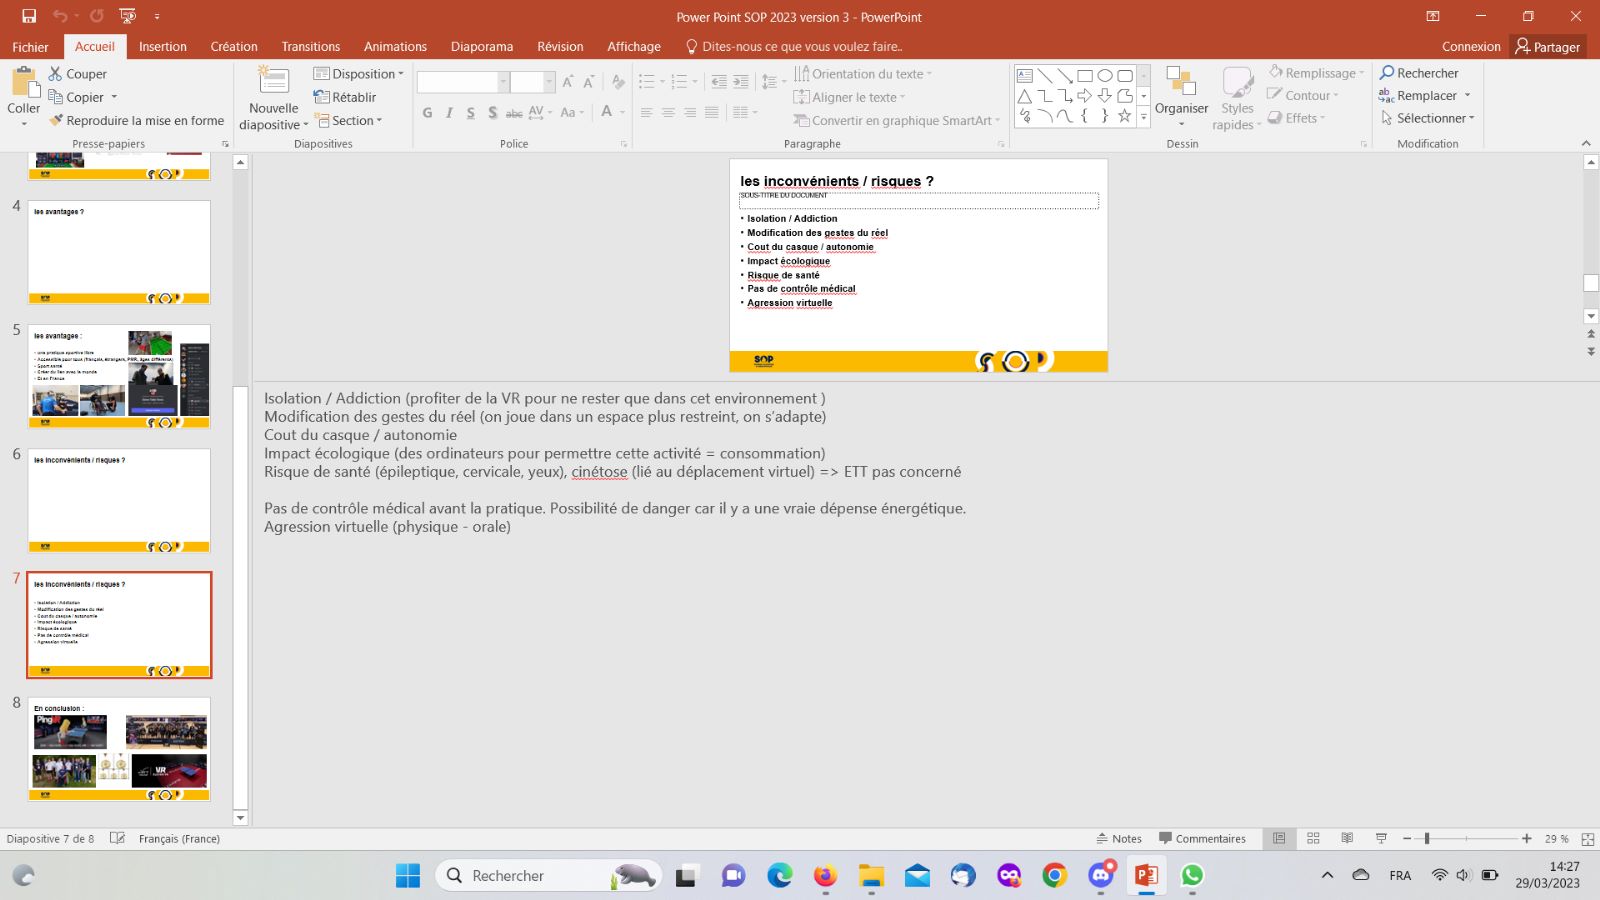Open Slide Sorter view in status bar
The height and width of the screenshot is (900, 1600).
tap(1313, 838)
